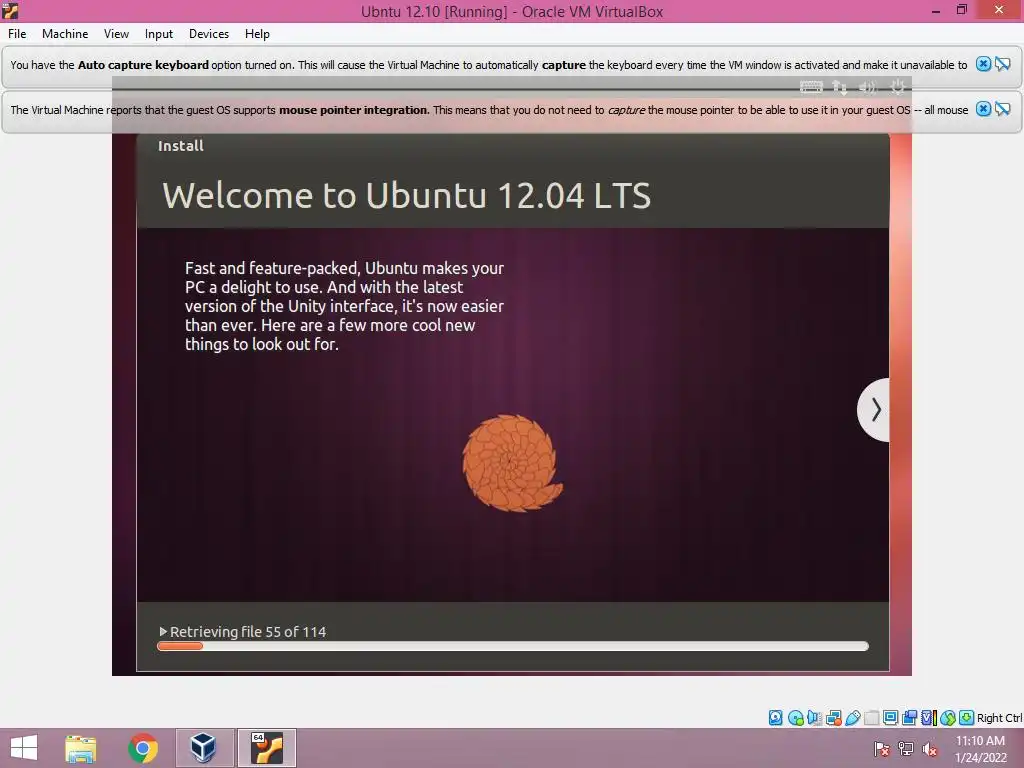Screen dimensions: 1024x768
Task: Click the installation progress bar
Action: tap(513, 646)
